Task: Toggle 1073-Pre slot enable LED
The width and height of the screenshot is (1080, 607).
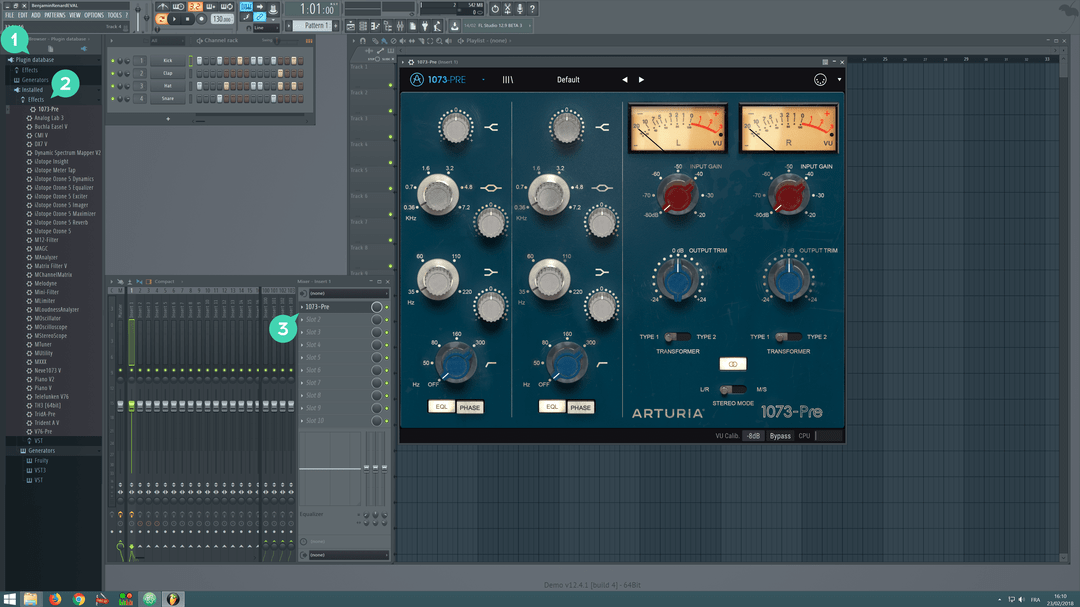Action: point(387,307)
